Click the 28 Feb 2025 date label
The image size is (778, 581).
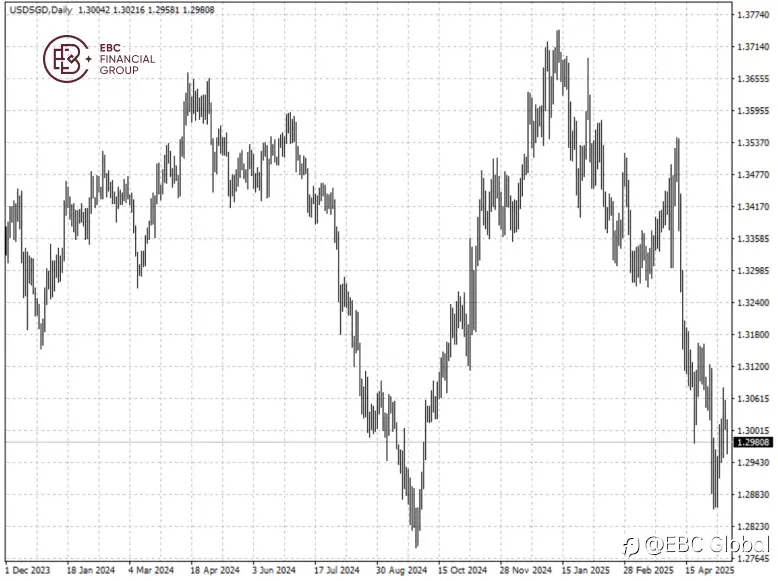pos(648,570)
